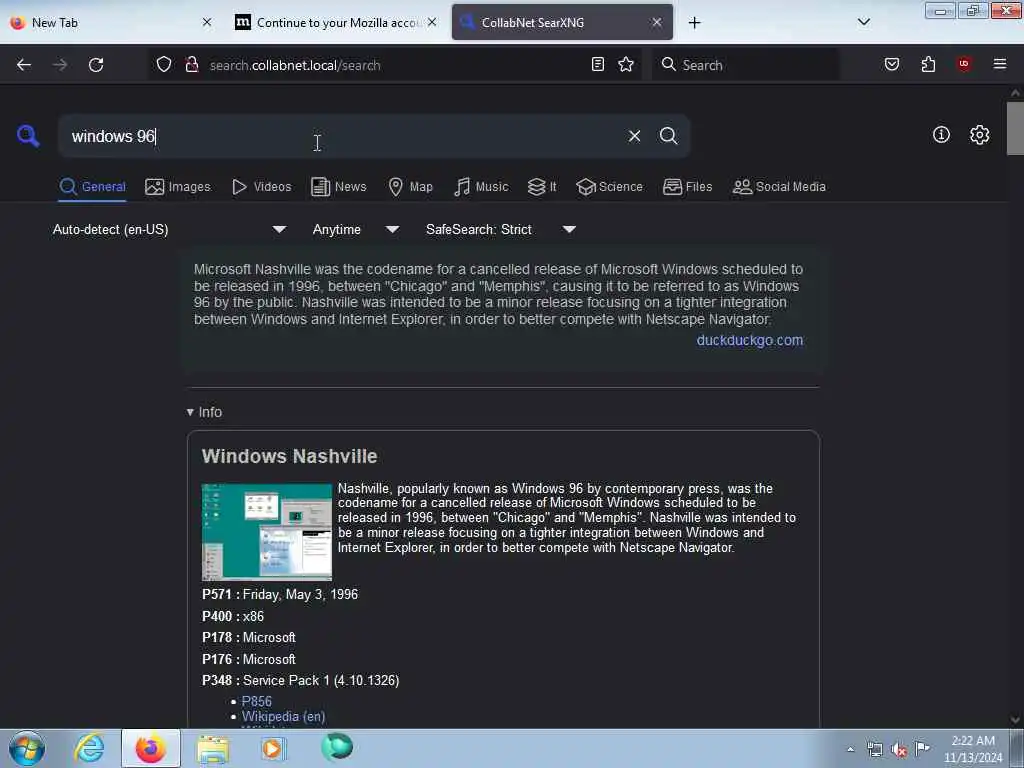Image resolution: width=1024 pixels, height=768 pixels.
Task: Open the Windows Start menu
Action: click(x=27, y=748)
